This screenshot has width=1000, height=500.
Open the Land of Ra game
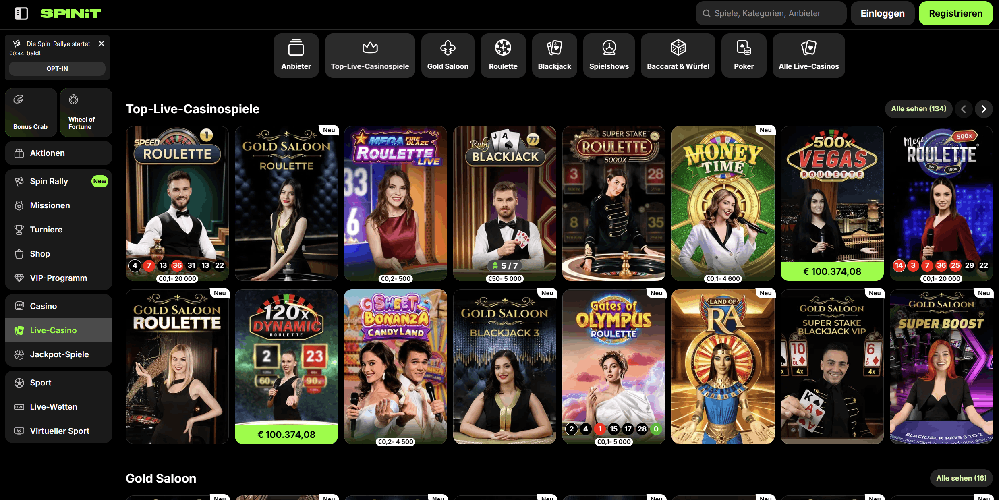(x=723, y=367)
